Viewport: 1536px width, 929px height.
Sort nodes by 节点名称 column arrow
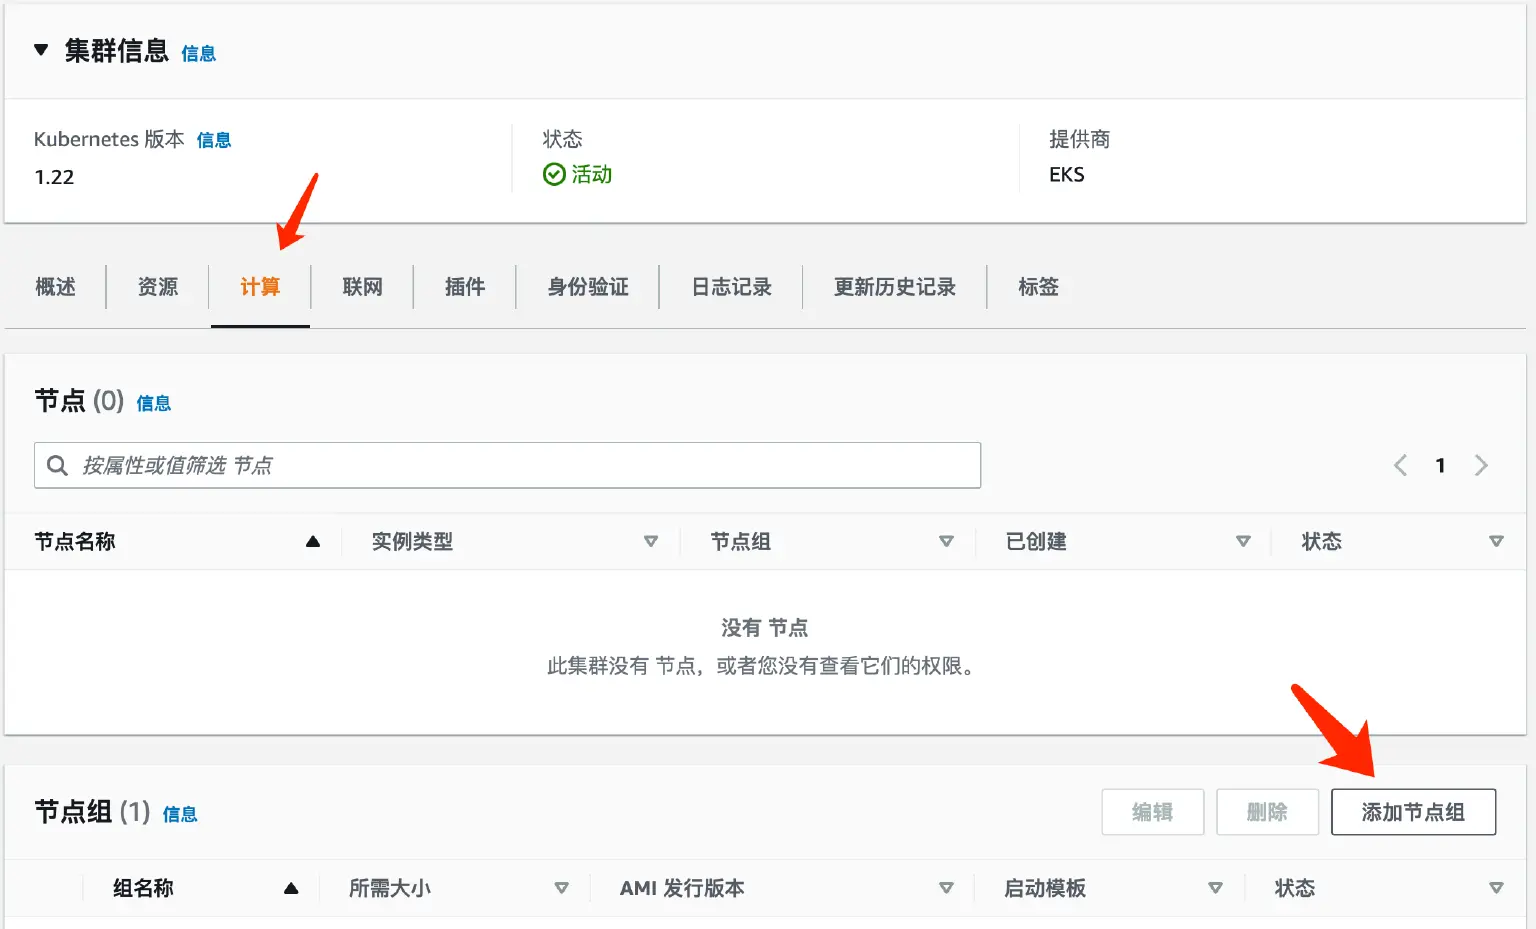pyautogui.click(x=313, y=541)
